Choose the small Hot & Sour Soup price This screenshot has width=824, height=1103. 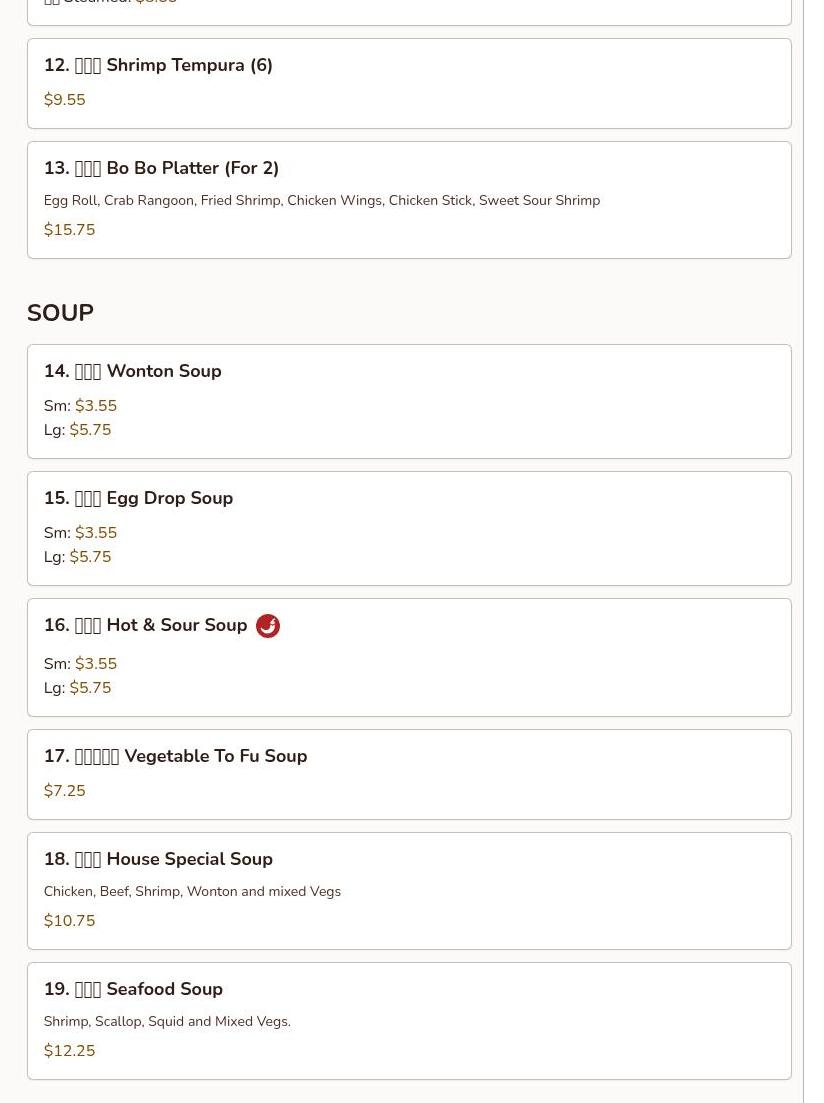pyautogui.click(x=96, y=664)
